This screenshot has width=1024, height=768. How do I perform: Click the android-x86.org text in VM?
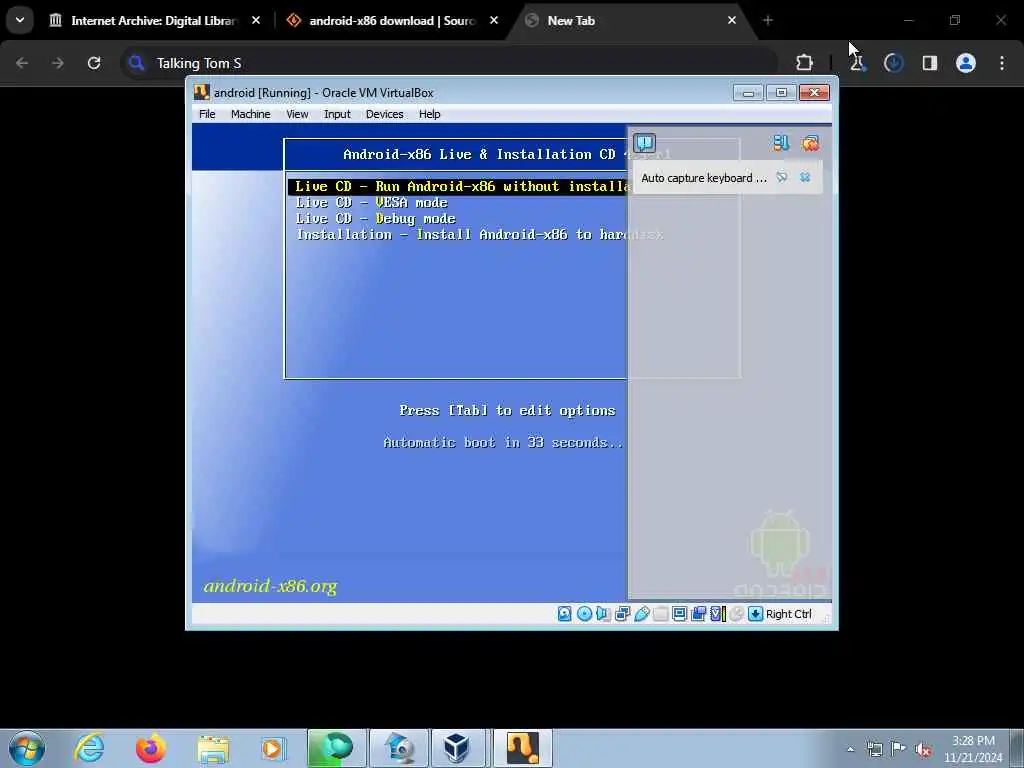point(270,586)
